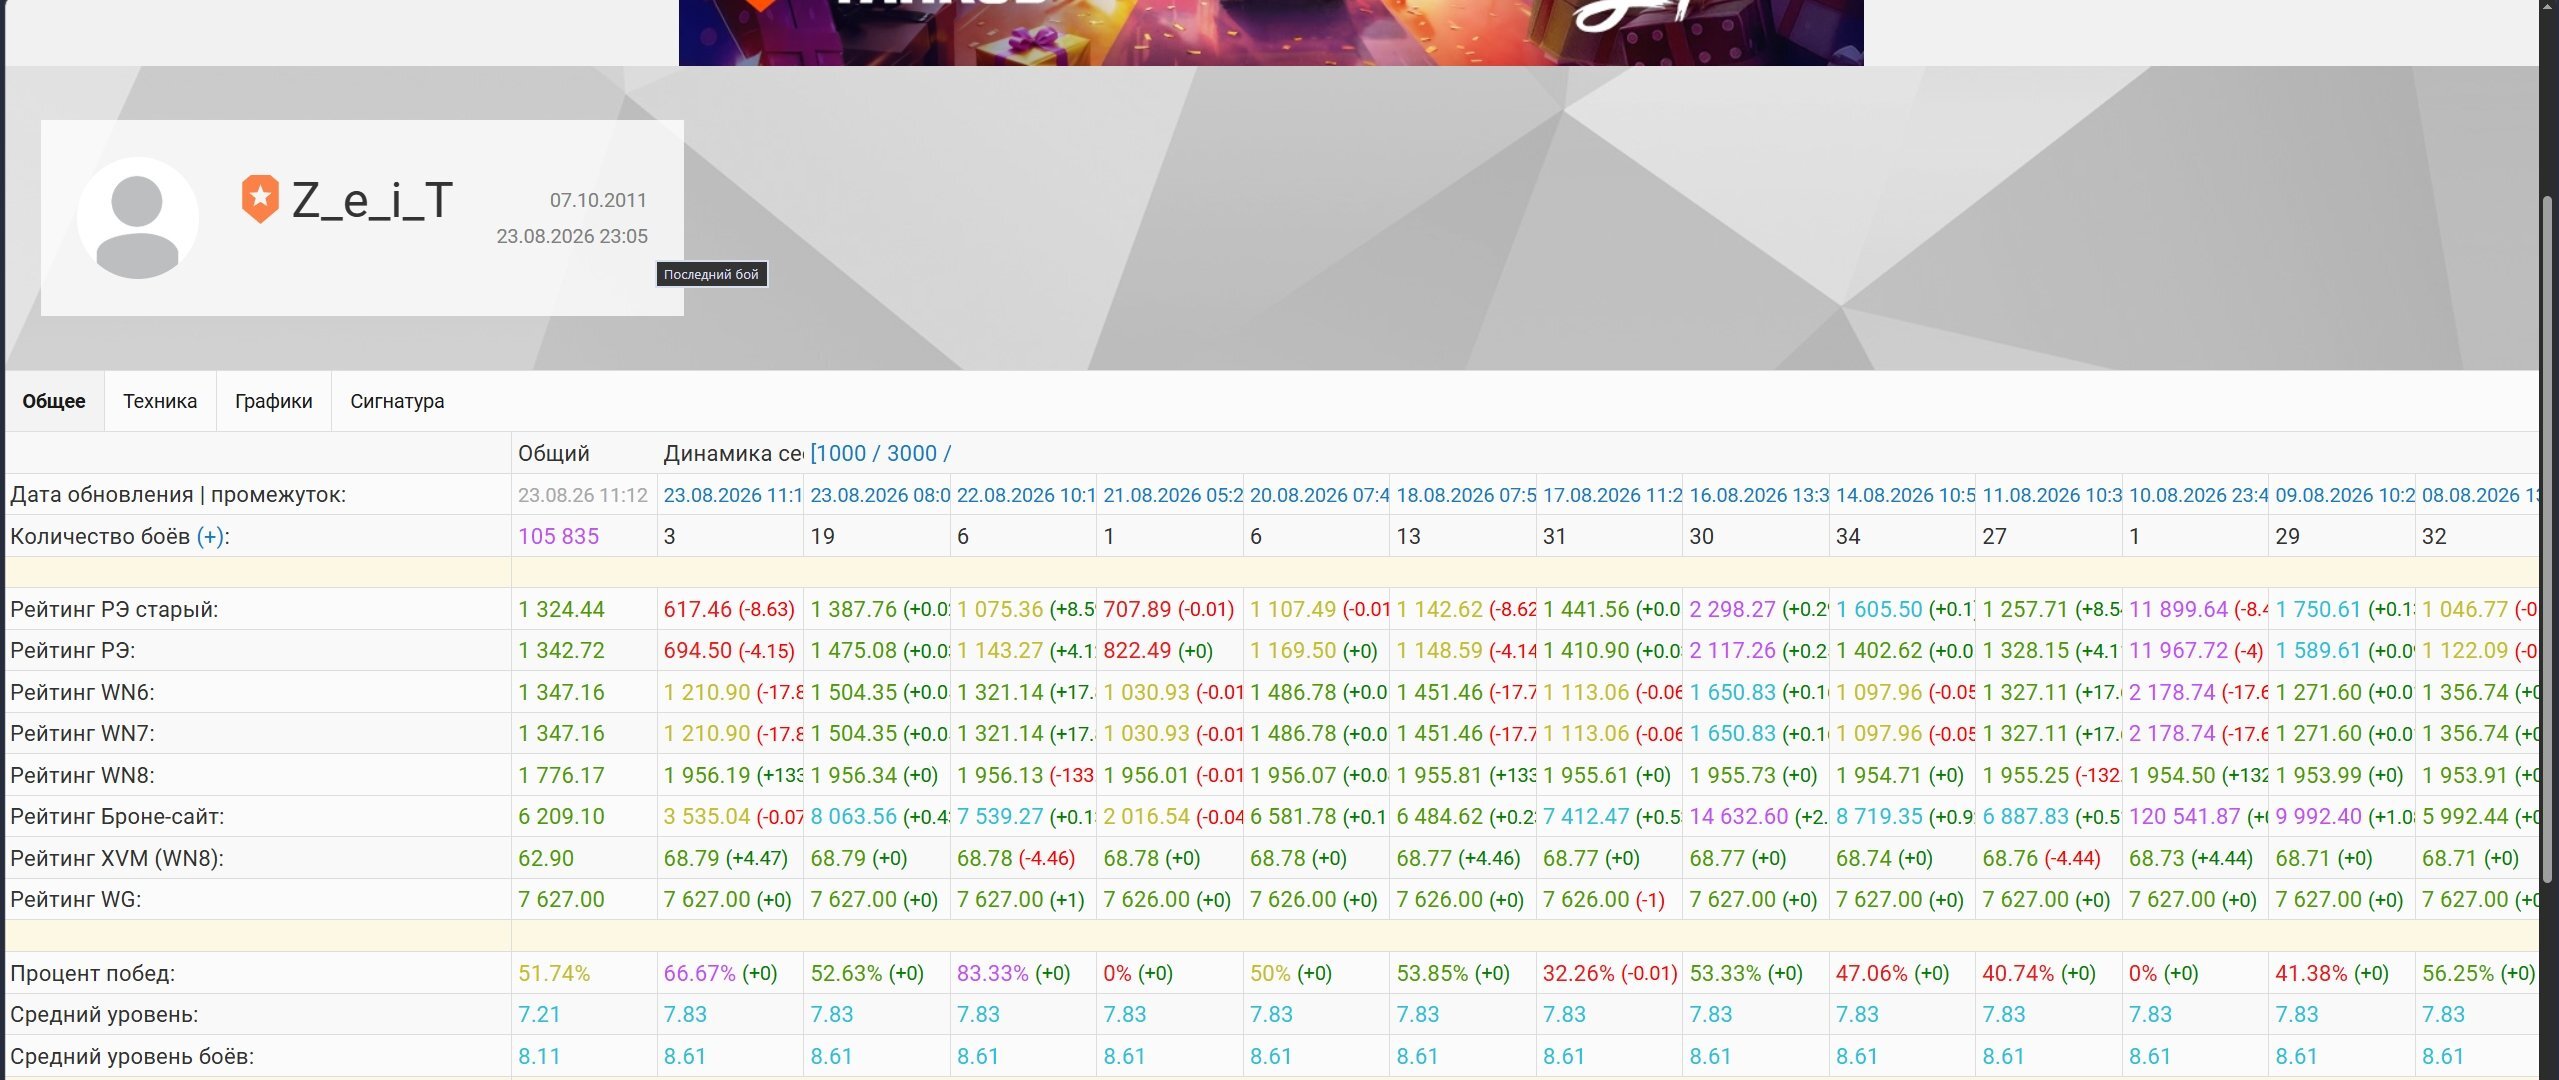Viewport: 2559px width, 1080px height.
Task: Open the 17.08.2026 11:2 session date link
Action: click(1612, 495)
